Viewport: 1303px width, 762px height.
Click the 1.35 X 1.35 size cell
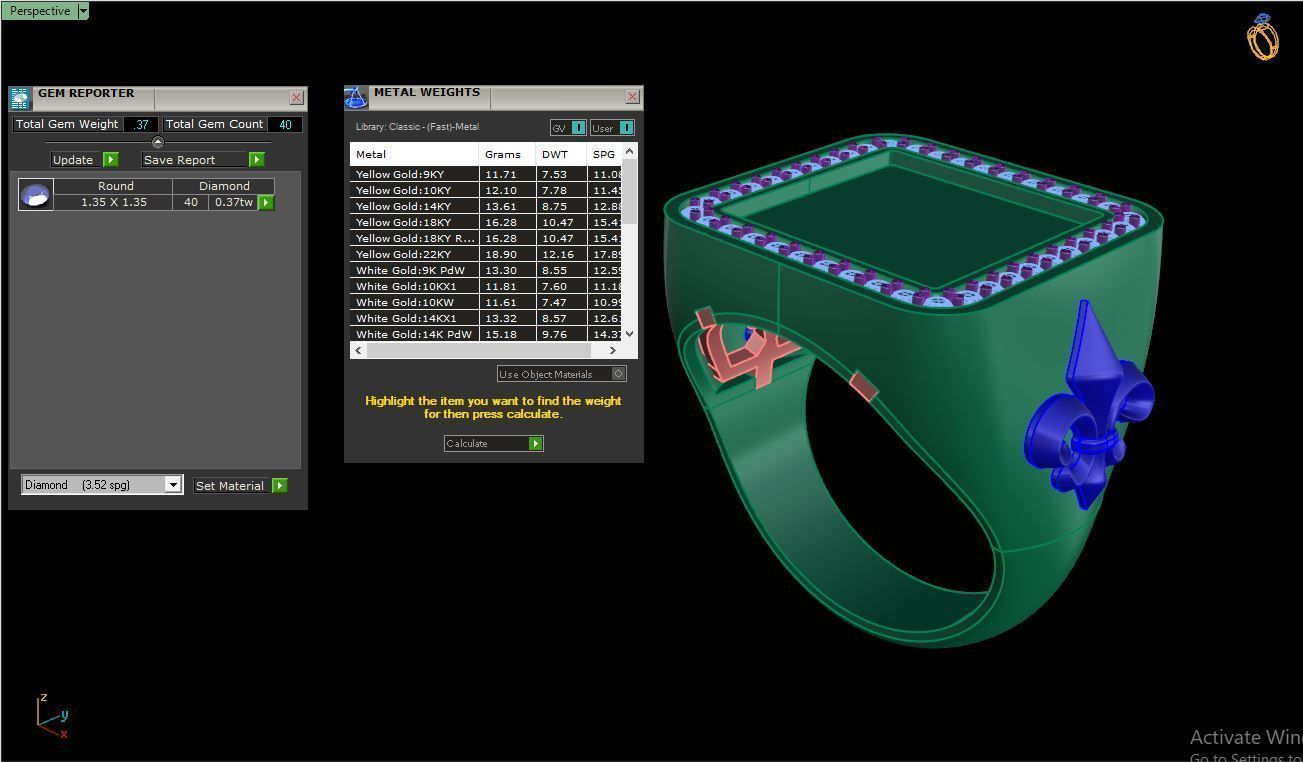114,202
